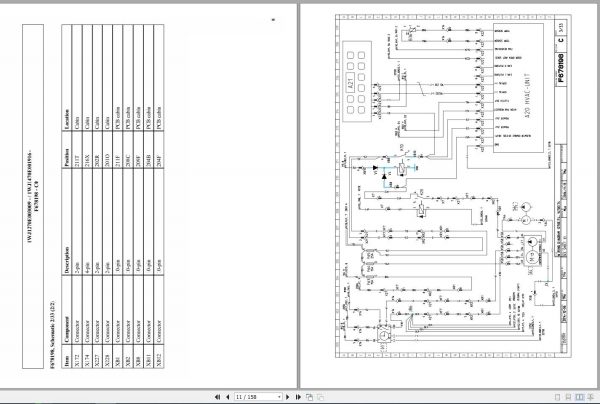Click the Position column header
Image resolution: width=600 pixels, height=404 pixels.
[x=67, y=150]
